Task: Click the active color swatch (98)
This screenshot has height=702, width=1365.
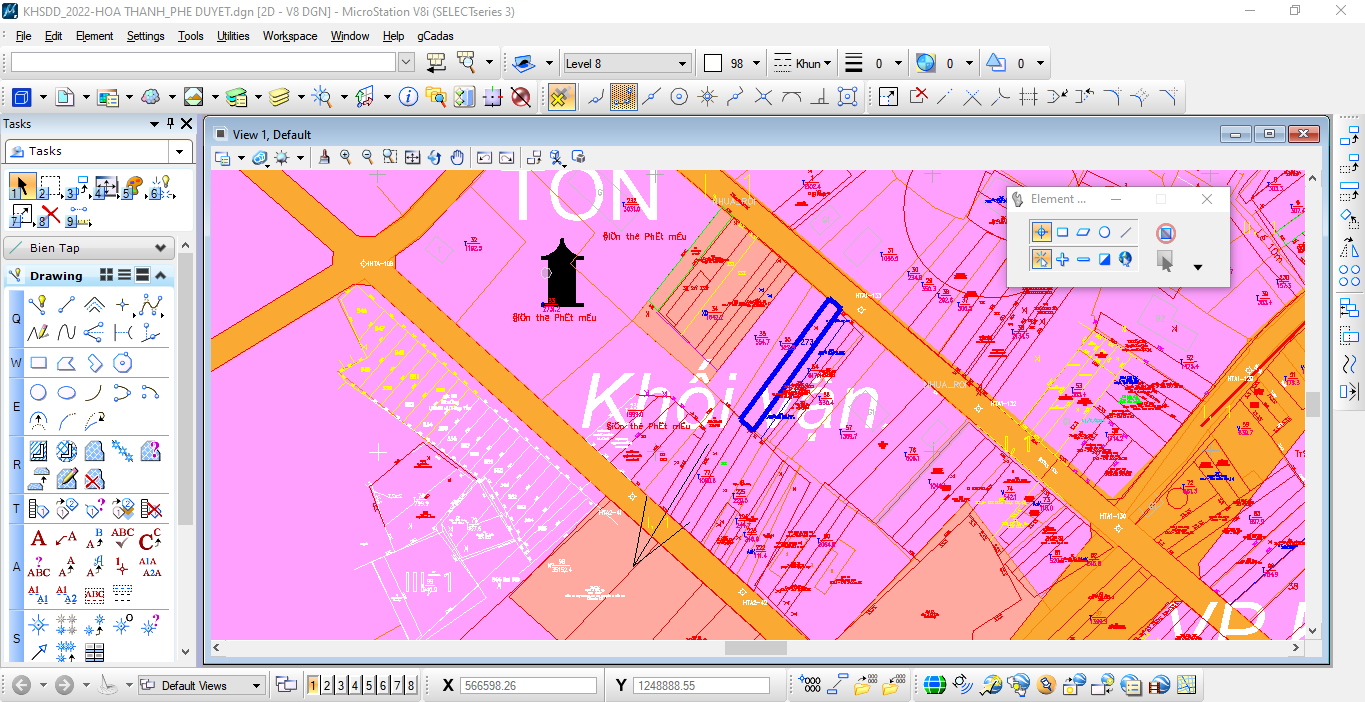Action: [x=713, y=63]
